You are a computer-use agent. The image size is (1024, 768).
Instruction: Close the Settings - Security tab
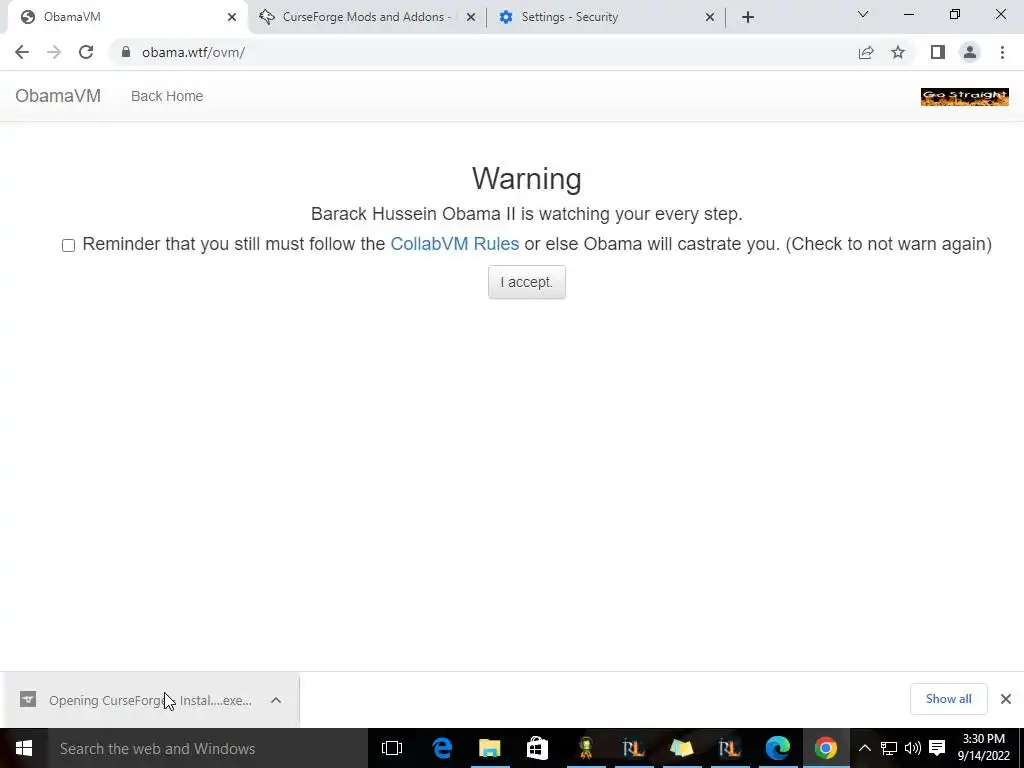(x=710, y=17)
